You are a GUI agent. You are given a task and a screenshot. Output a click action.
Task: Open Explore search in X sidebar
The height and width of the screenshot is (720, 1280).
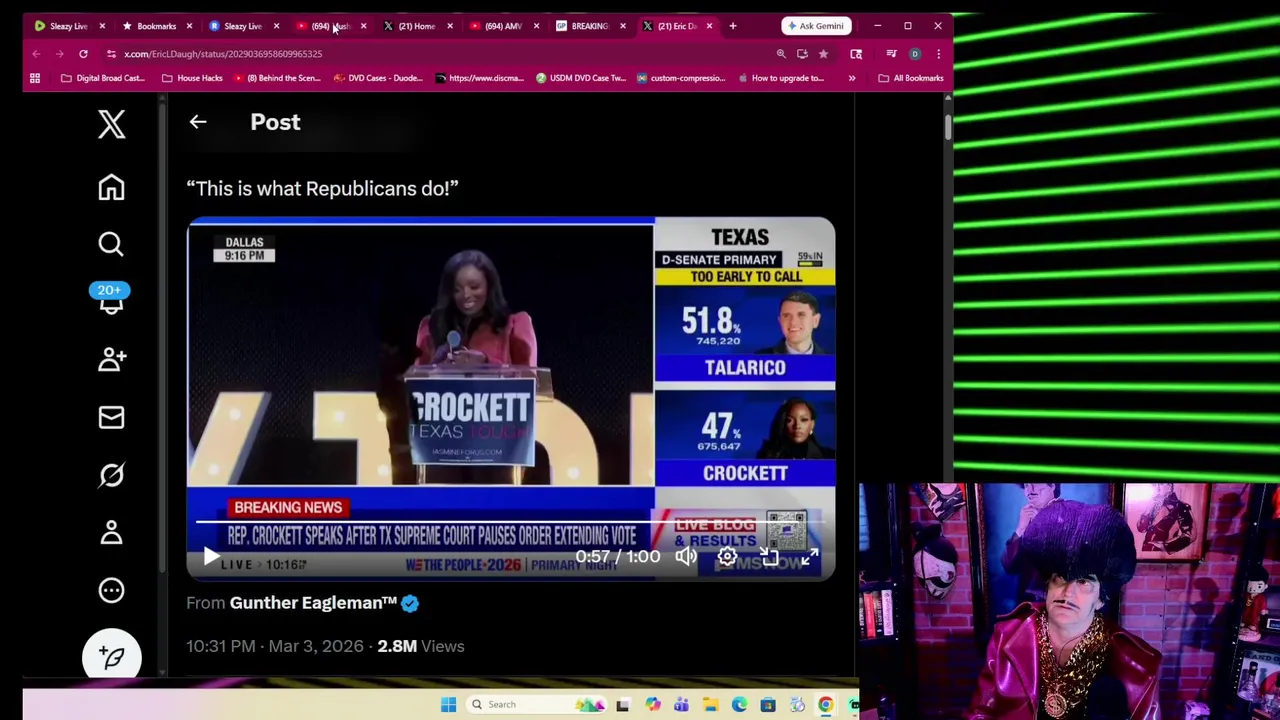pos(111,244)
